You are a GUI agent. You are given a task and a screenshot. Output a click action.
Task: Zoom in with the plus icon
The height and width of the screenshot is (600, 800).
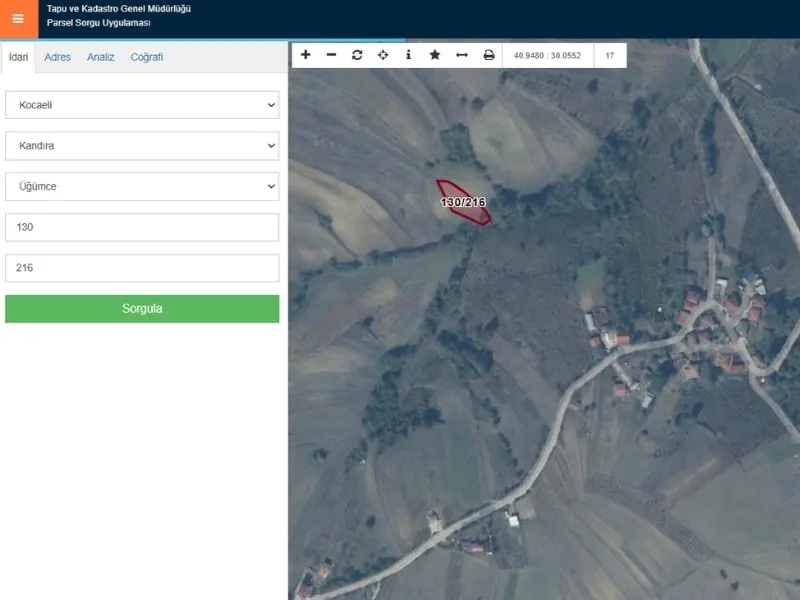pos(306,55)
